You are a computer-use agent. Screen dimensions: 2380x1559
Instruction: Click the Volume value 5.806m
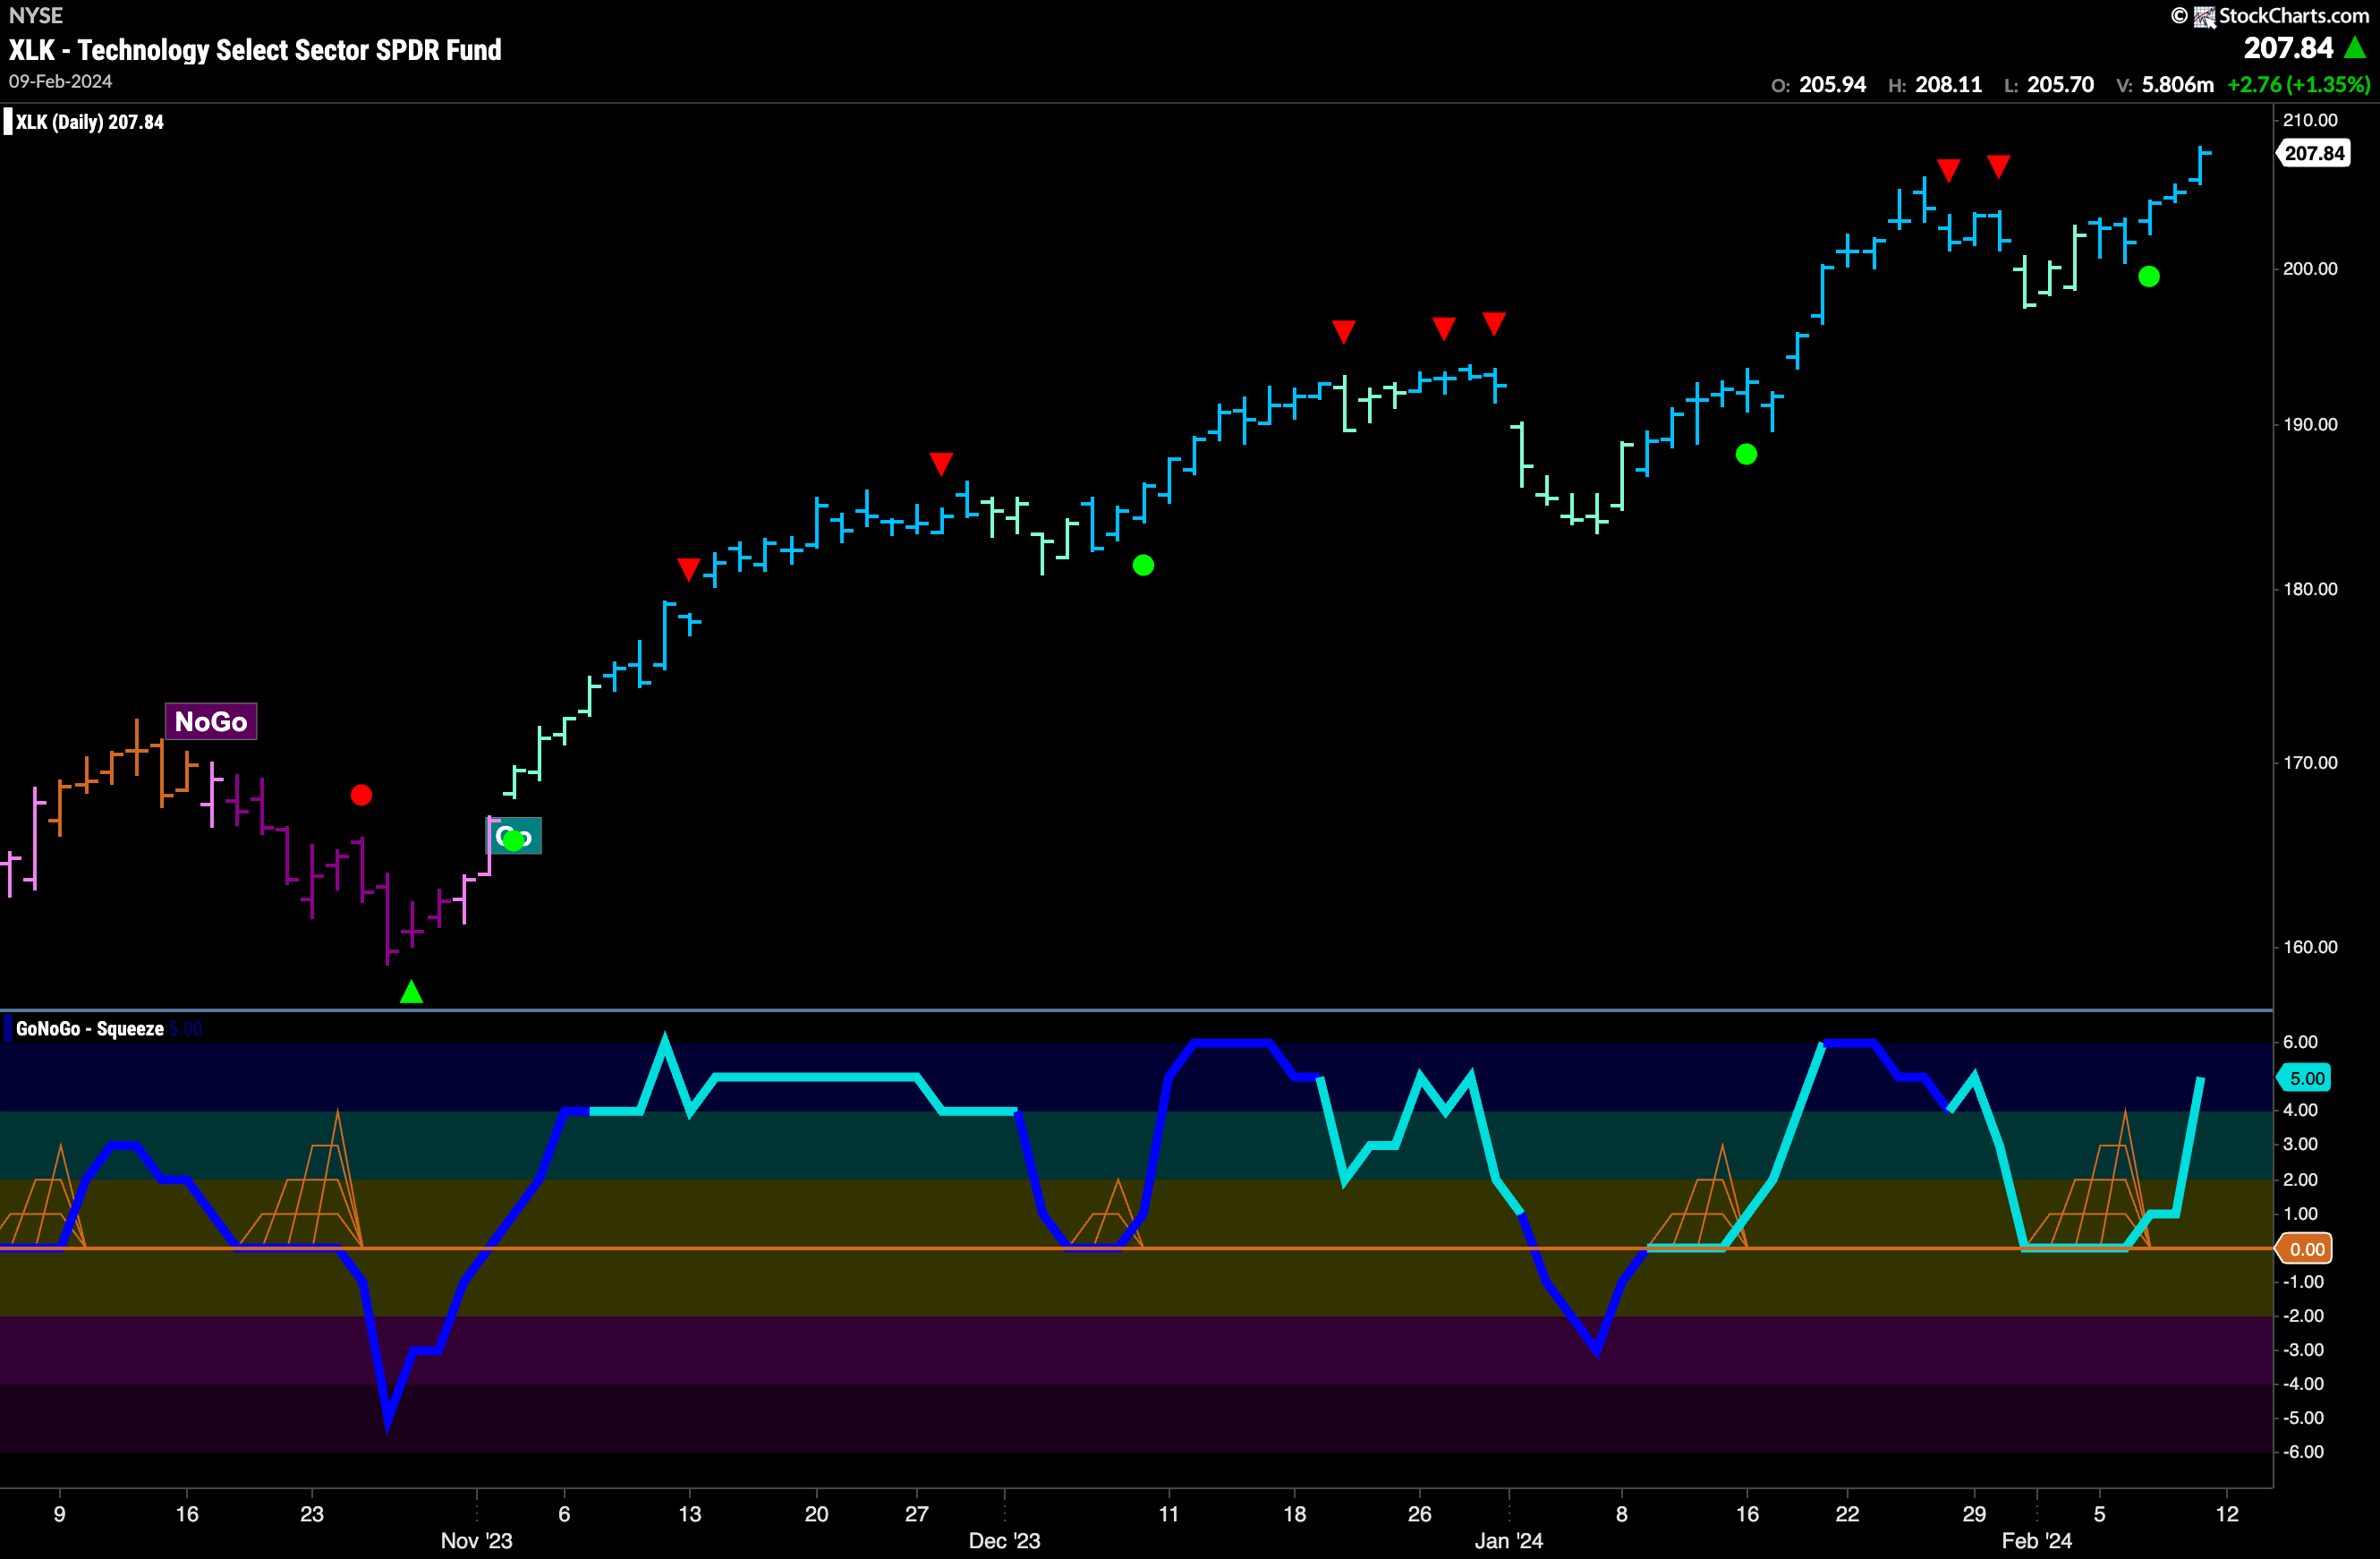(x=2177, y=85)
